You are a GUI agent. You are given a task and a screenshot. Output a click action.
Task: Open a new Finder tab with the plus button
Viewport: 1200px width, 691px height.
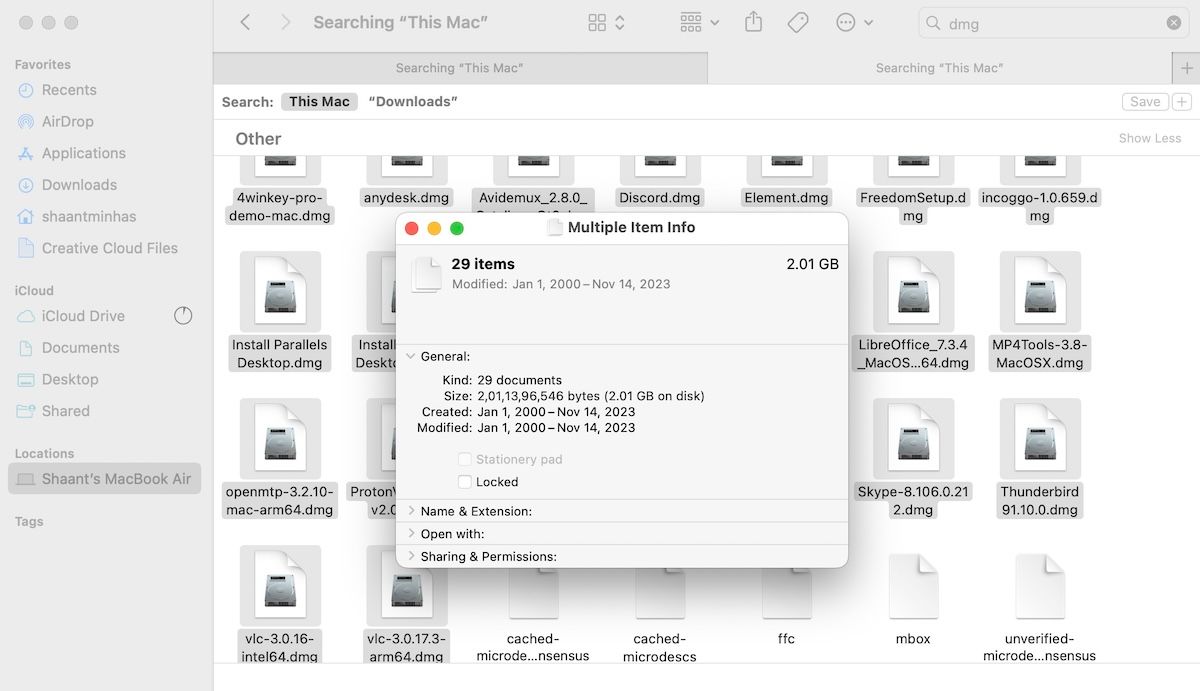pyautogui.click(x=1186, y=68)
